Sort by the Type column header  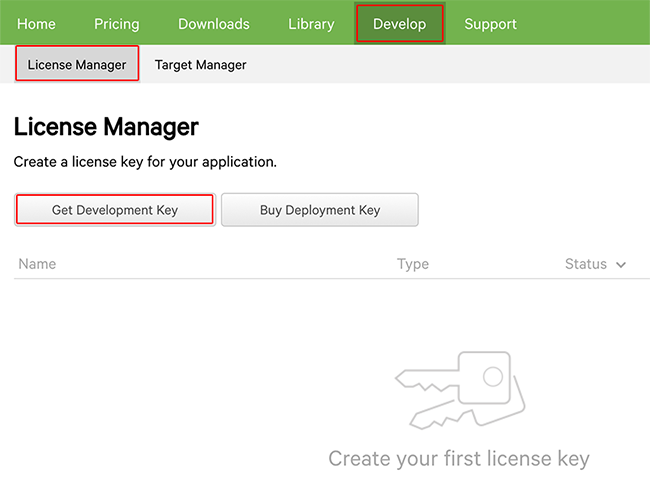[x=413, y=264]
